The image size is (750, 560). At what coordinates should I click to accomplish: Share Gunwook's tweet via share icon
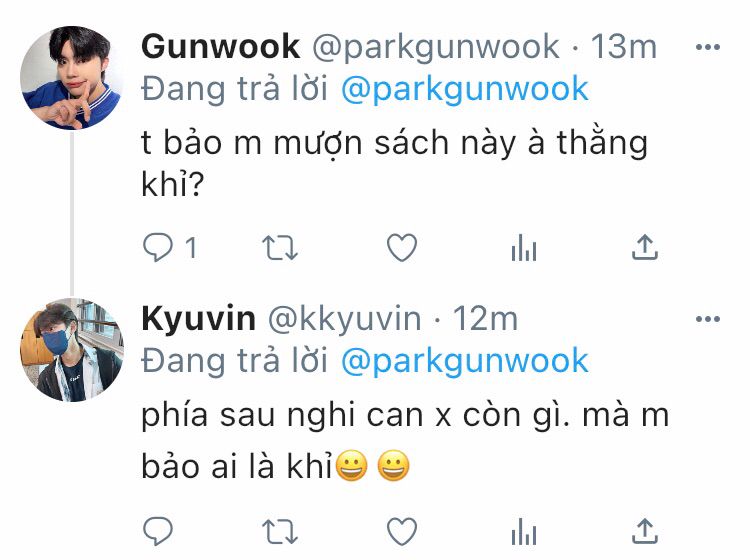click(645, 247)
